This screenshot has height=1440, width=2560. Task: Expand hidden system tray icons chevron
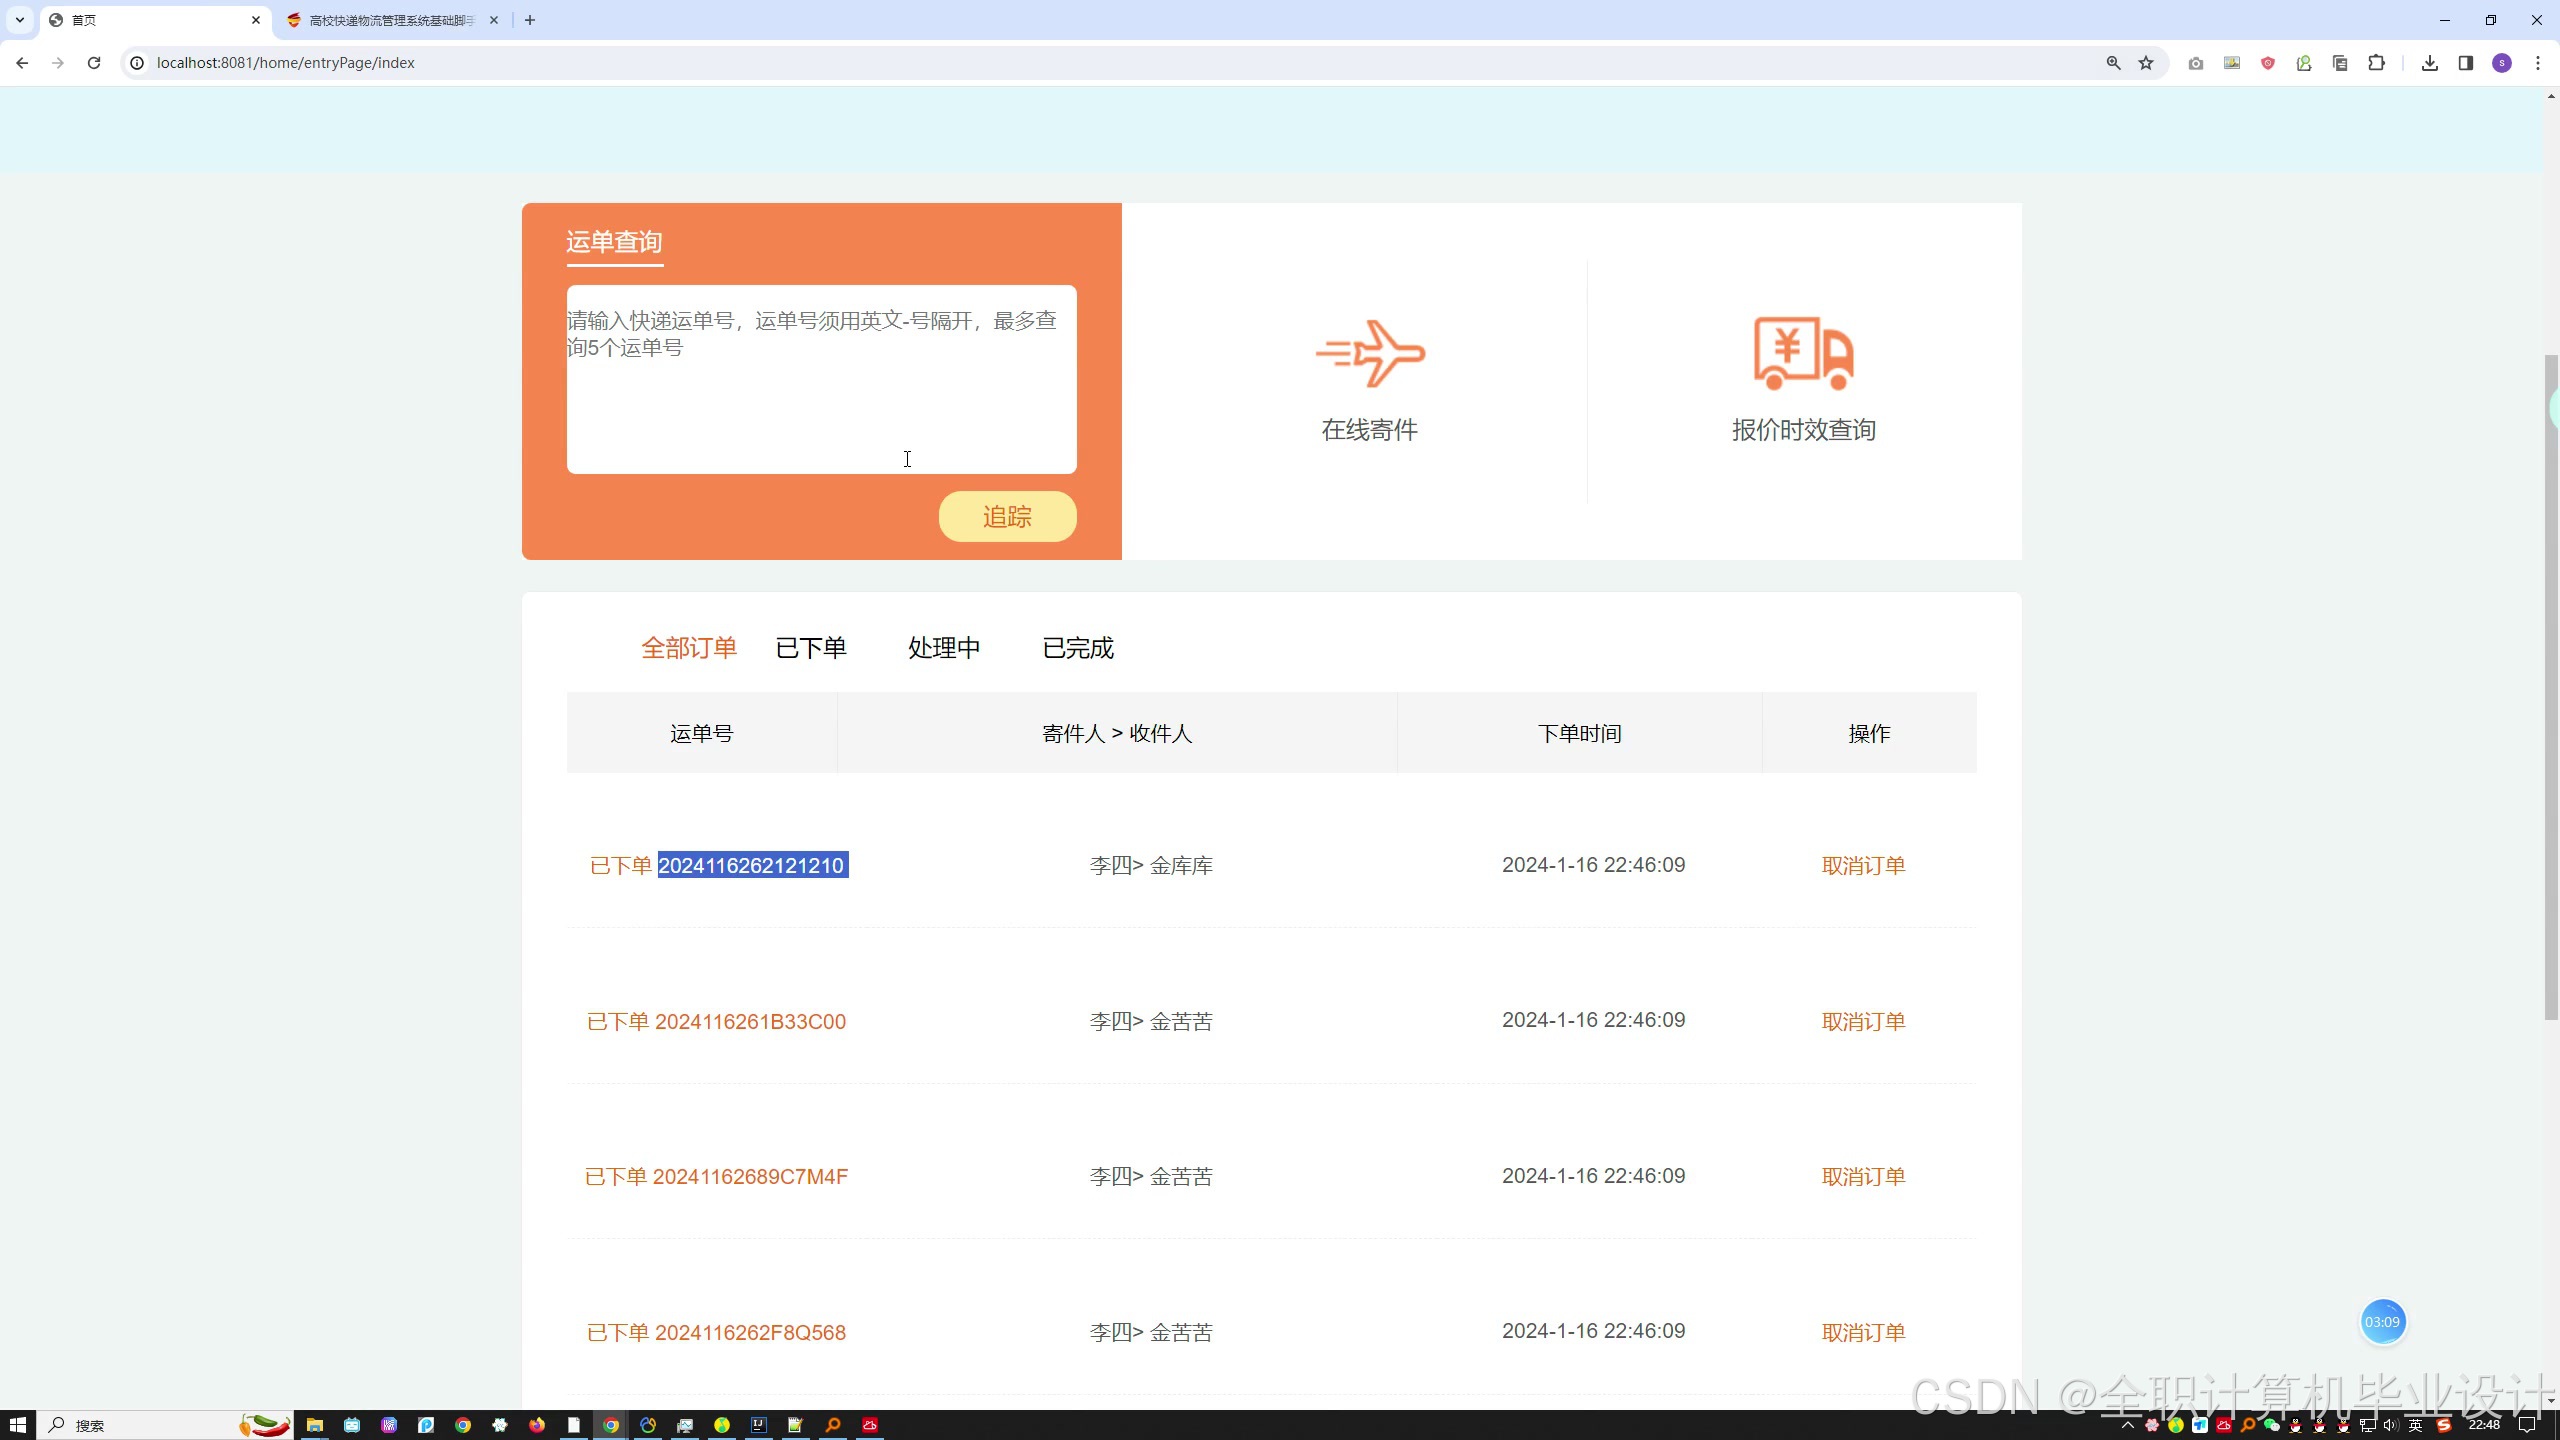click(x=2127, y=1425)
